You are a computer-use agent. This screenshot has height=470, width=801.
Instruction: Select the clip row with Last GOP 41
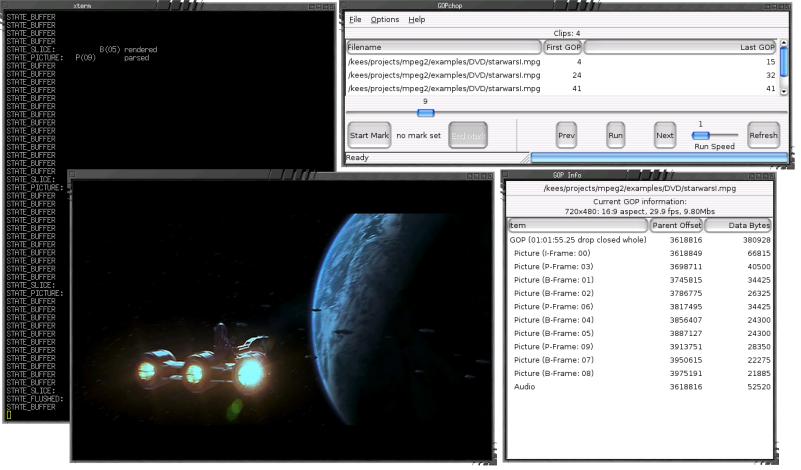coord(562,88)
